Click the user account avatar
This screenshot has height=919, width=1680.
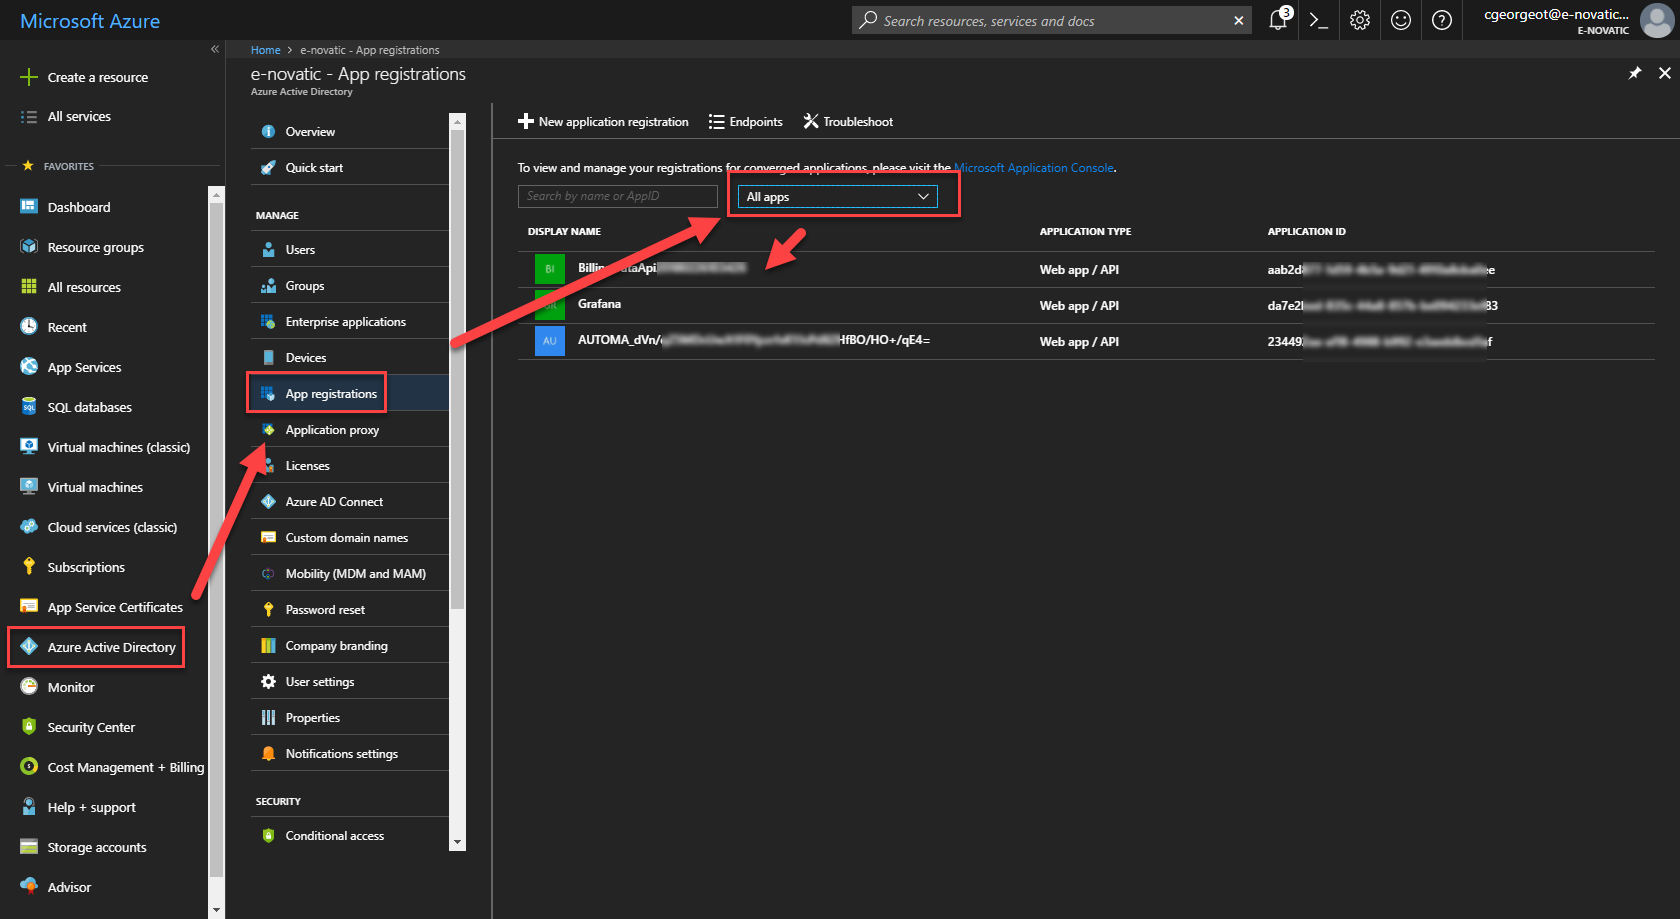click(1657, 20)
